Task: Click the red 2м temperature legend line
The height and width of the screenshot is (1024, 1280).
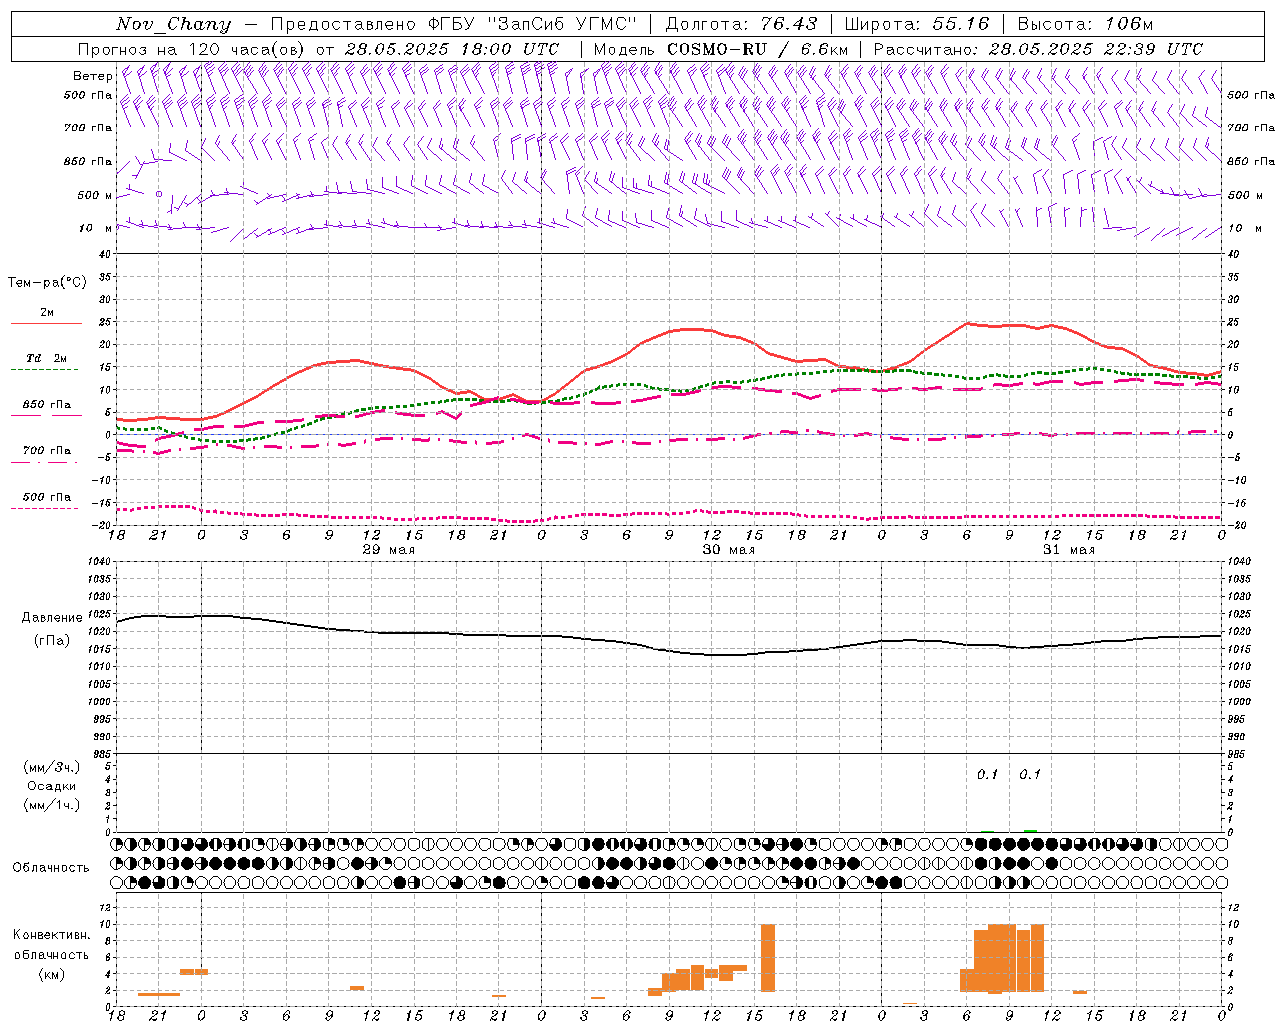Action: click(46, 323)
